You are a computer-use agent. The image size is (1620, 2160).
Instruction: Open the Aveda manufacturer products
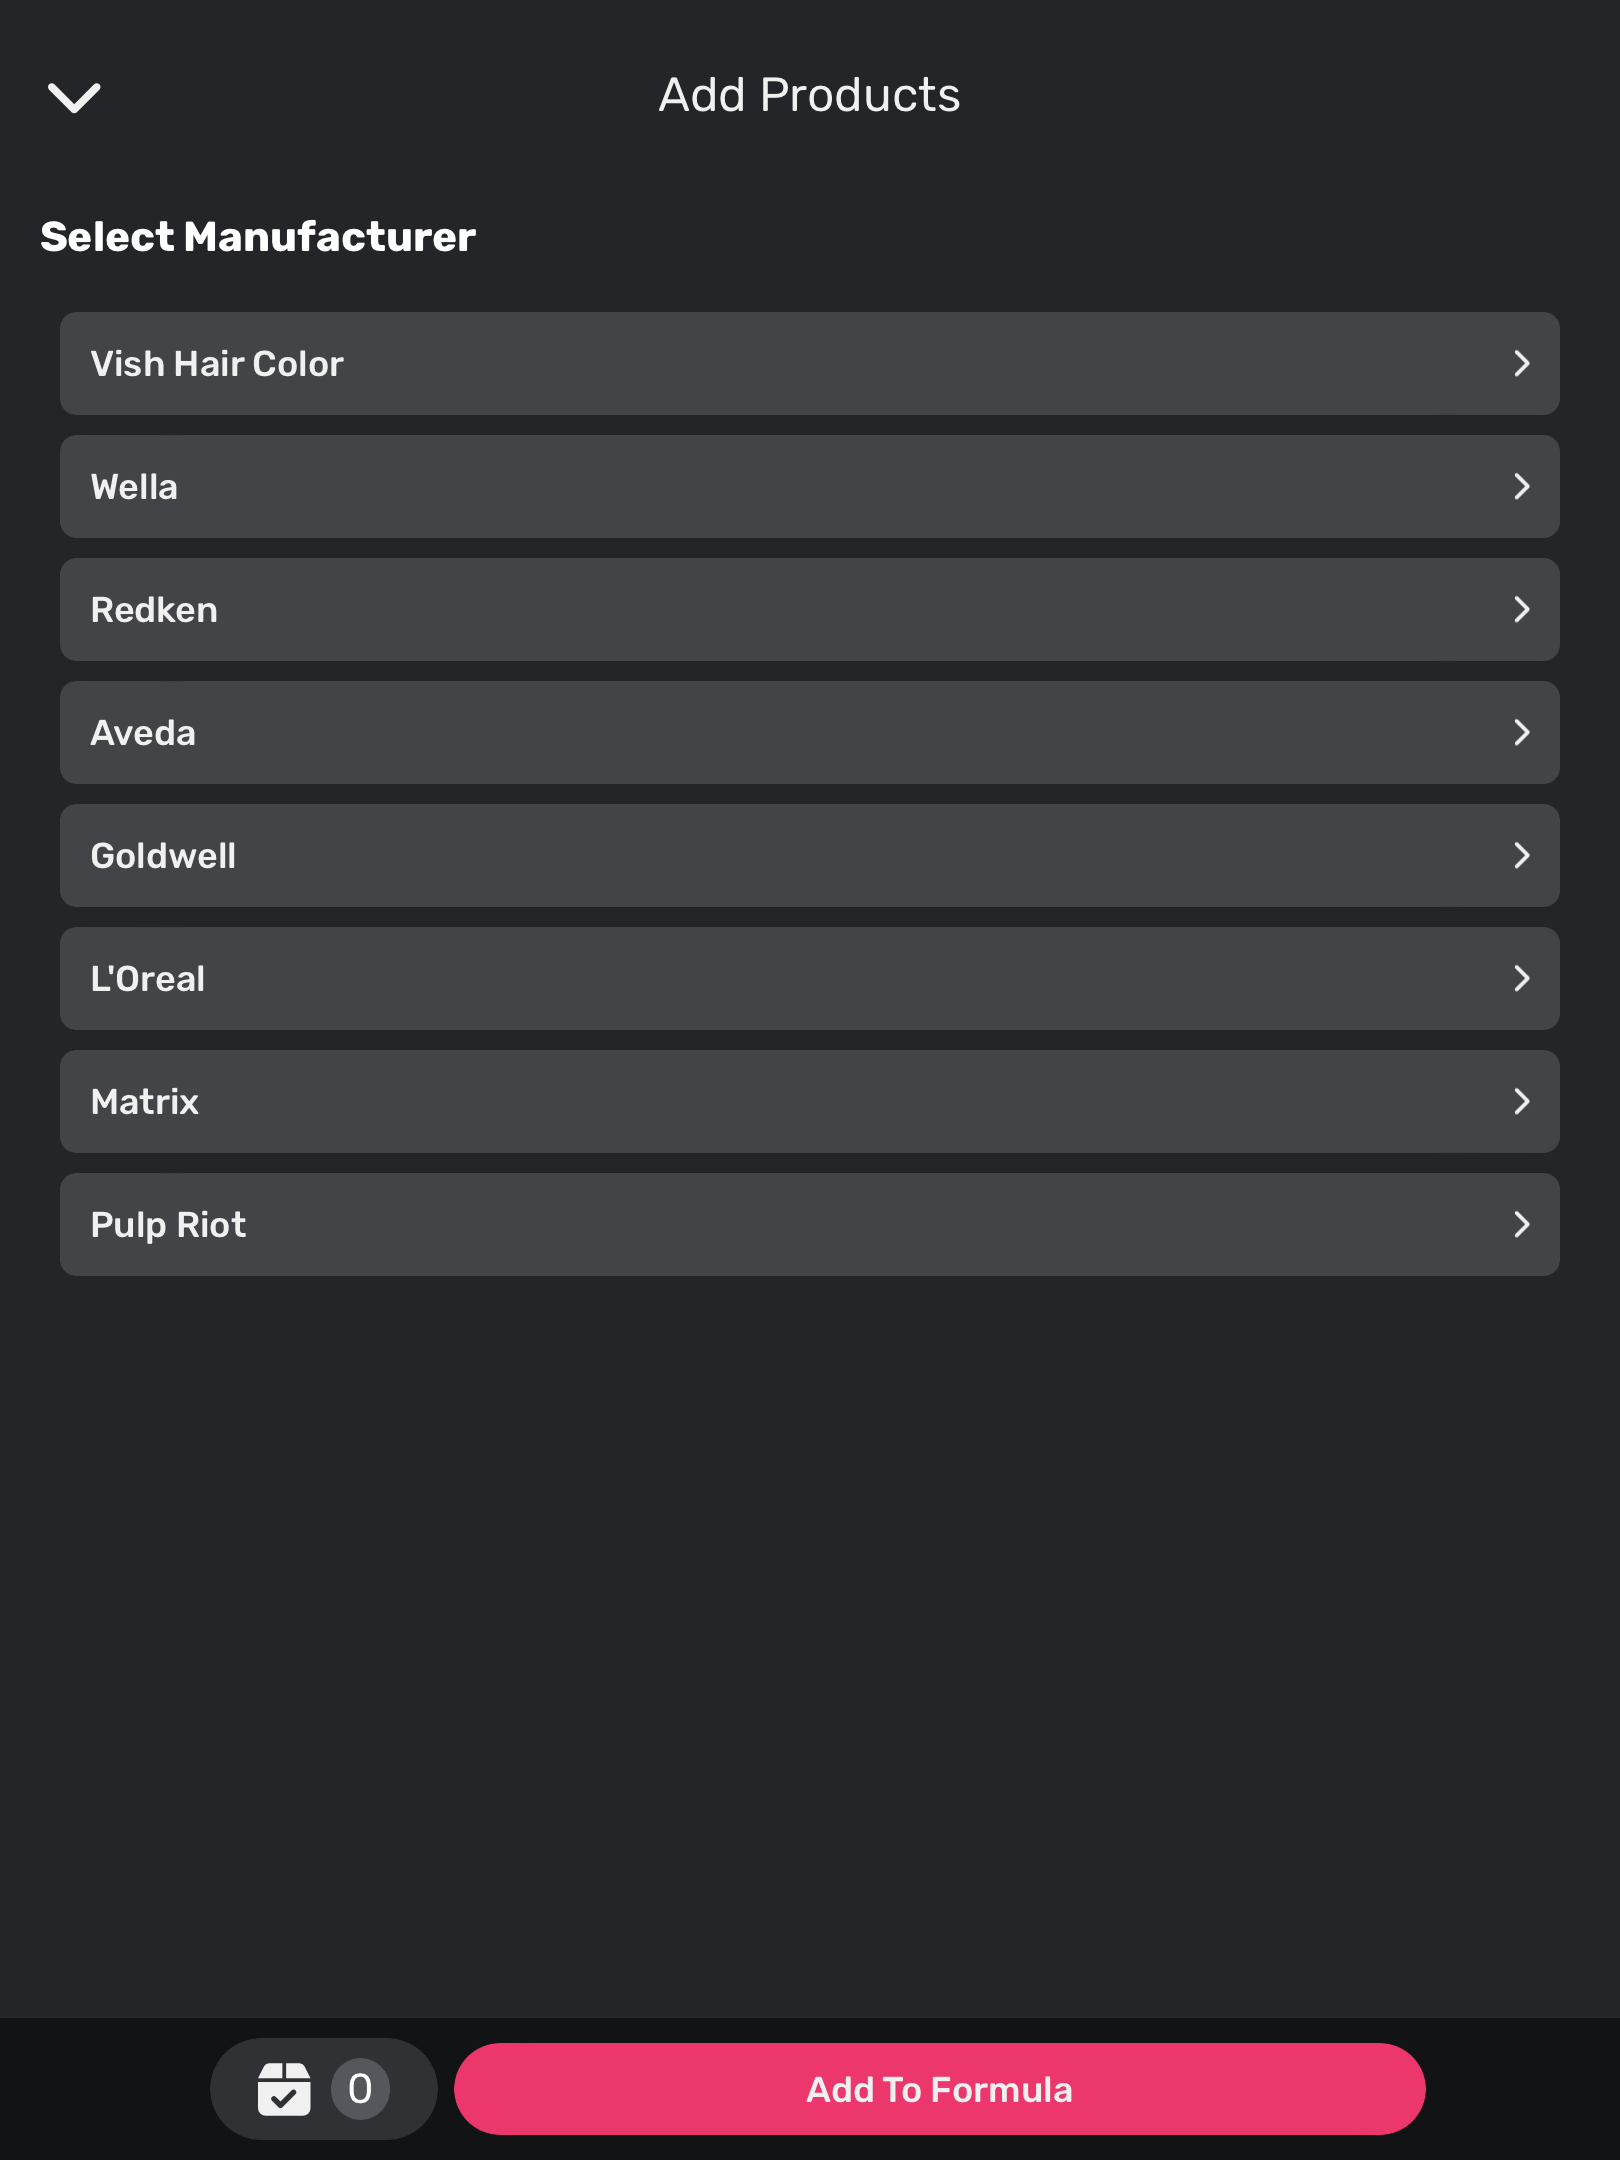[x=143, y=733]
